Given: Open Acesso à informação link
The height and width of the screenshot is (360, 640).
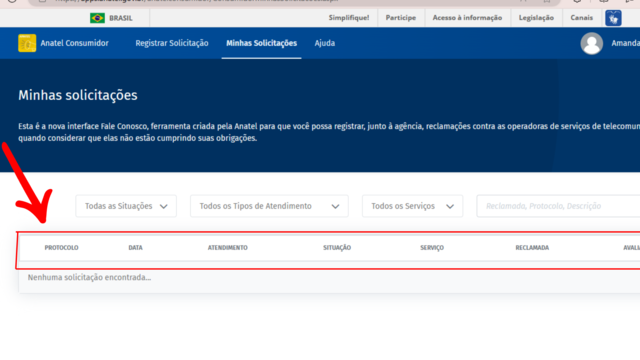Looking at the screenshot, I should point(467,18).
